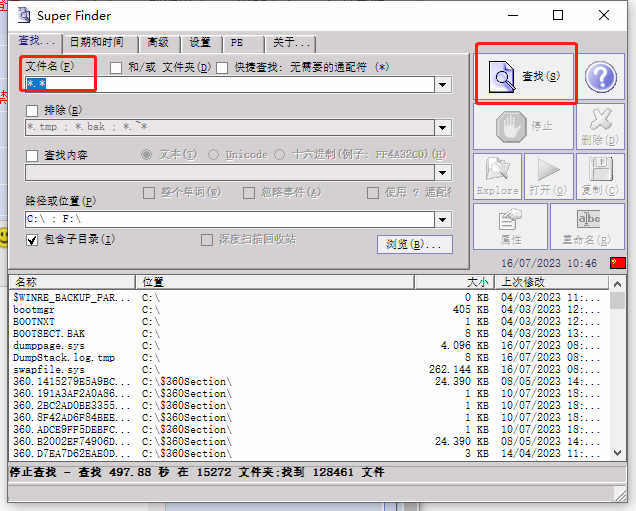
Task: Select the BOOTSECT.BAK result row
Action: (309, 334)
